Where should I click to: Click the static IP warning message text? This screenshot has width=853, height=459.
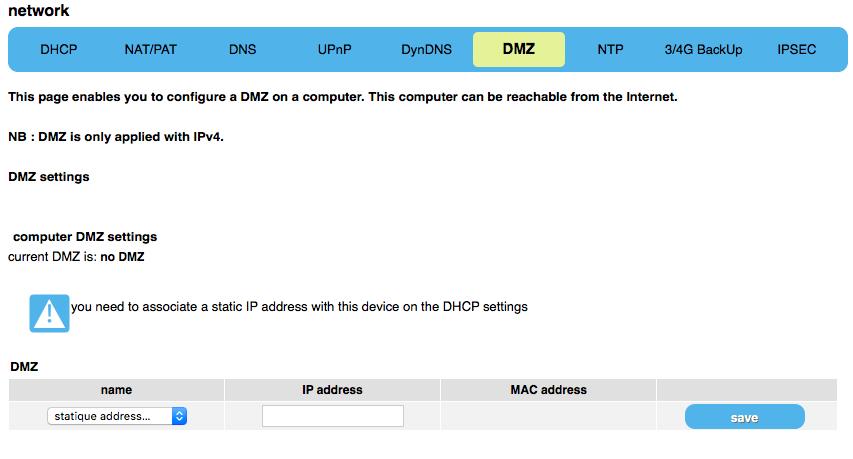299,307
